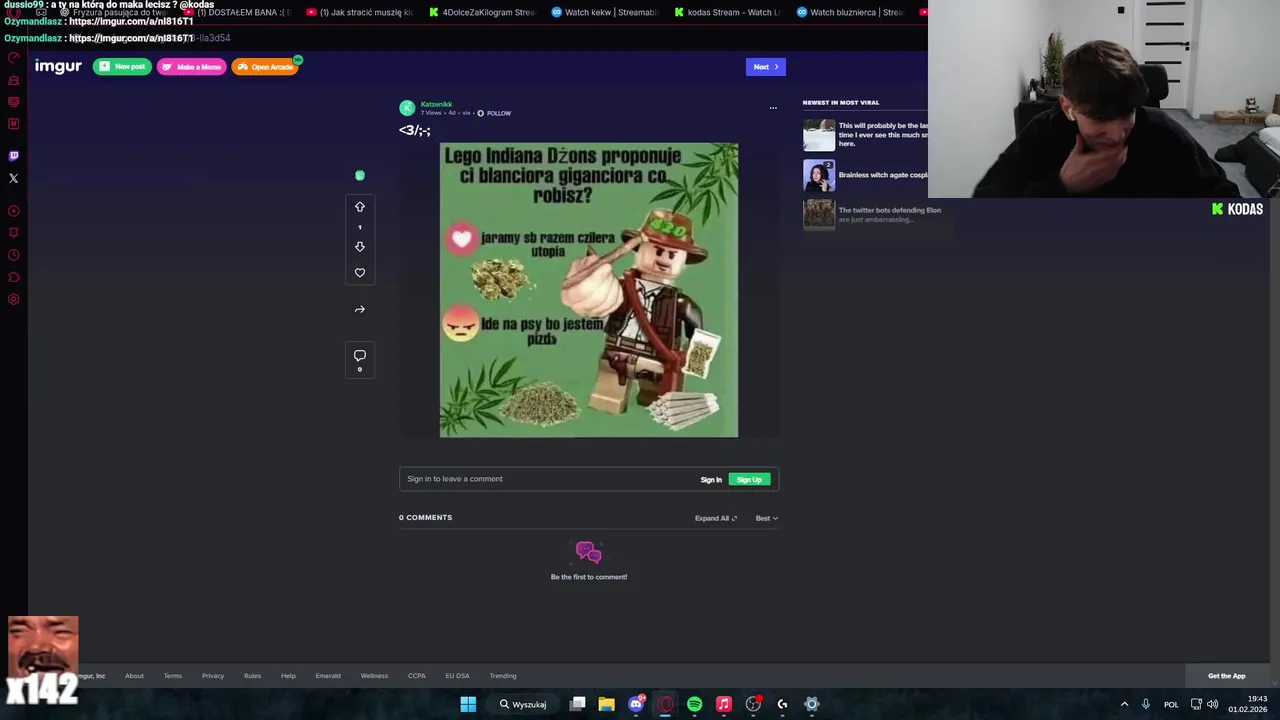Open Apple Music taskbar icon
Viewport: 1280px width, 720px height.
tap(724, 704)
